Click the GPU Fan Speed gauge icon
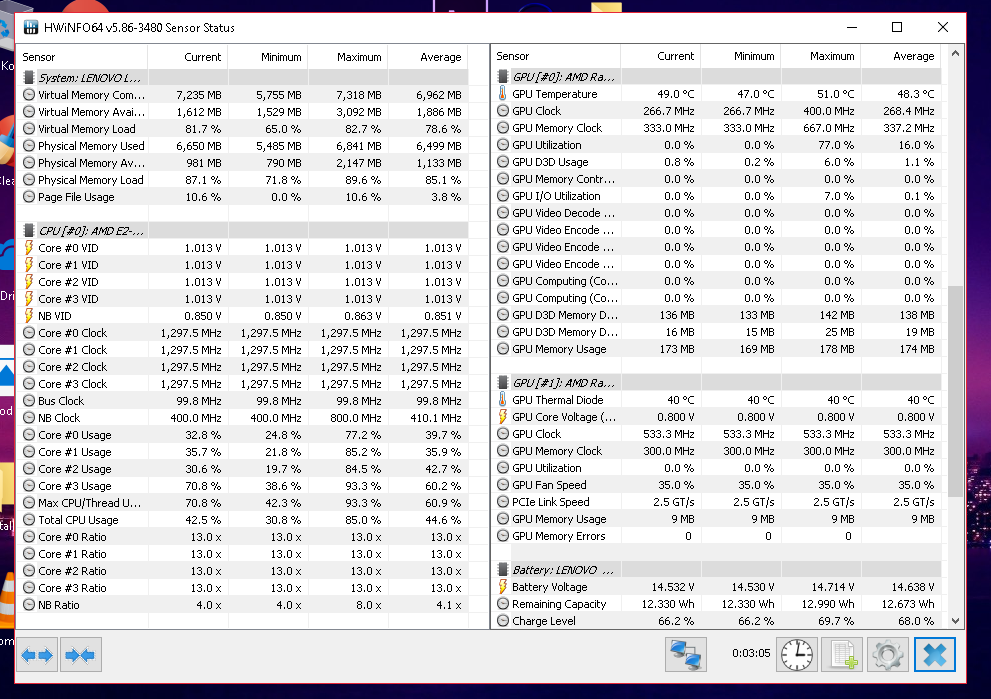Viewport: 991px width, 699px height. (x=502, y=485)
